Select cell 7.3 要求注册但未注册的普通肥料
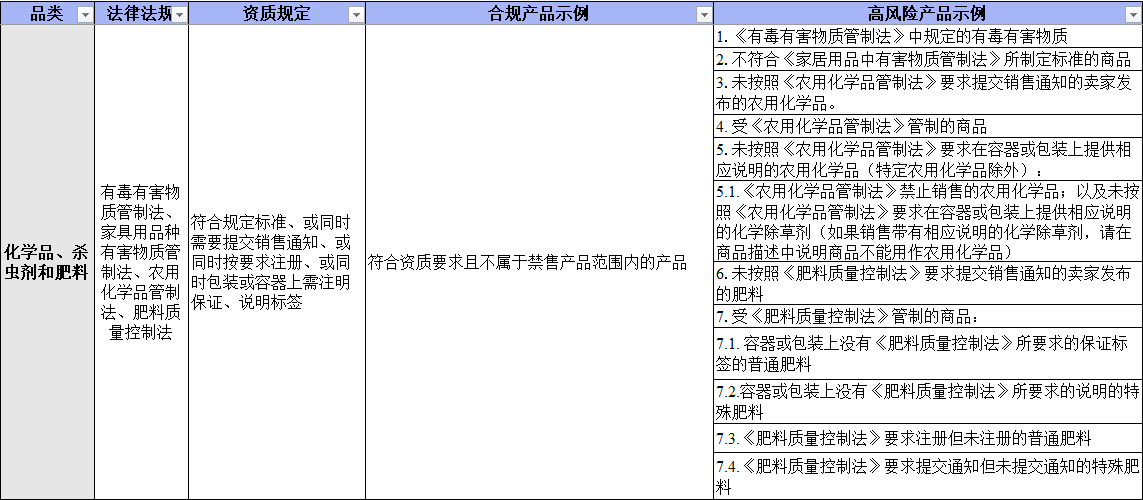This screenshot has height=500, width=1143. tap(928, 439)
